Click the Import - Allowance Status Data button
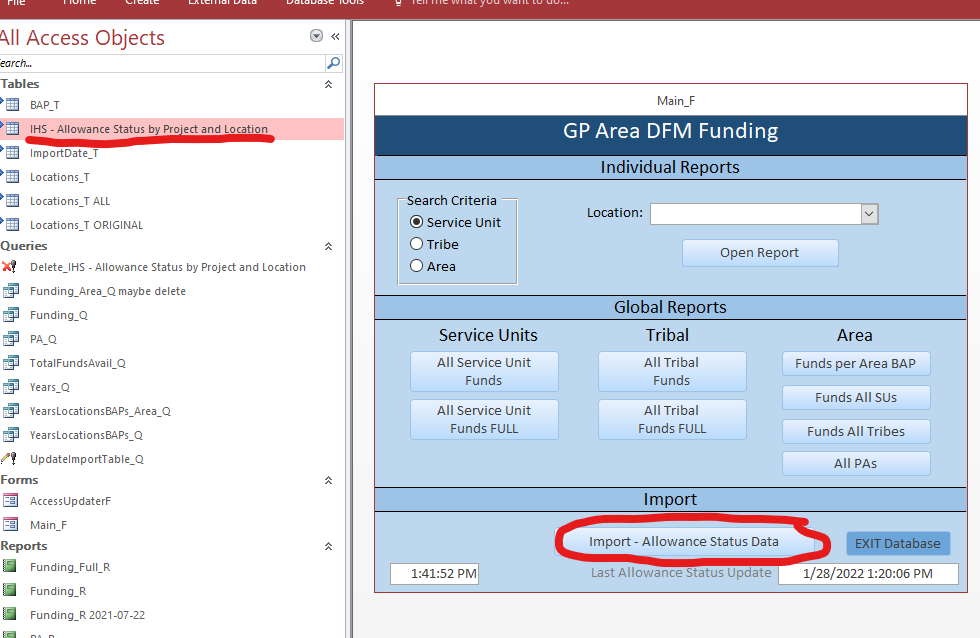The height and width of the screenshot is (638, 980). pyautogui.click(x=683, y=542)
